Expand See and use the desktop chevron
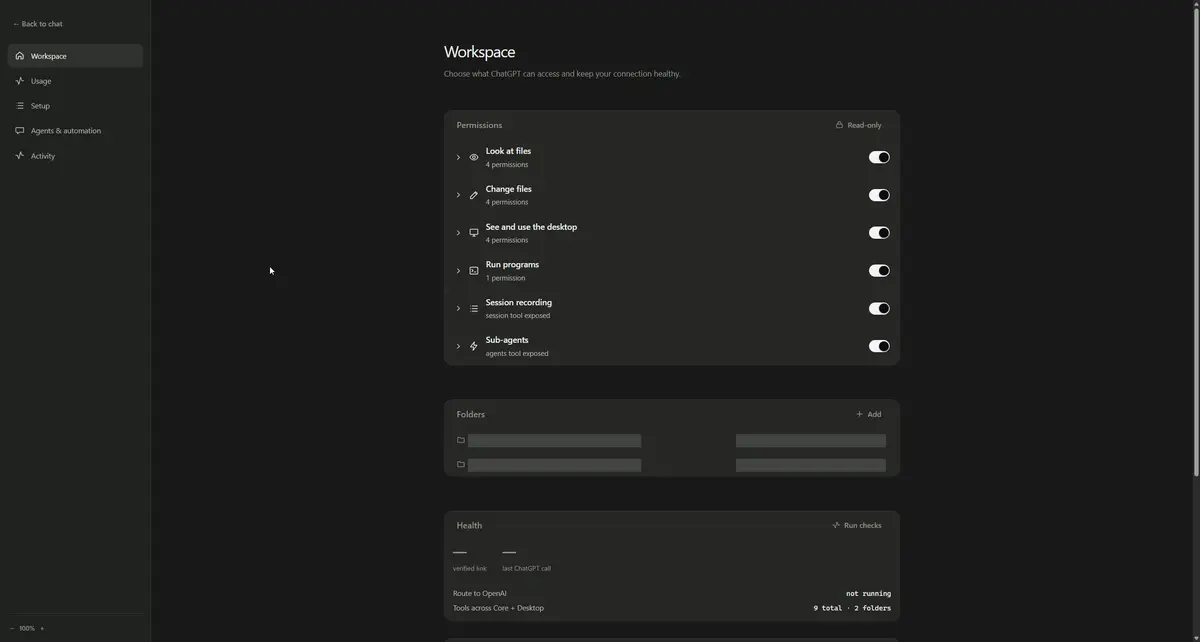 tap(458, 233)
